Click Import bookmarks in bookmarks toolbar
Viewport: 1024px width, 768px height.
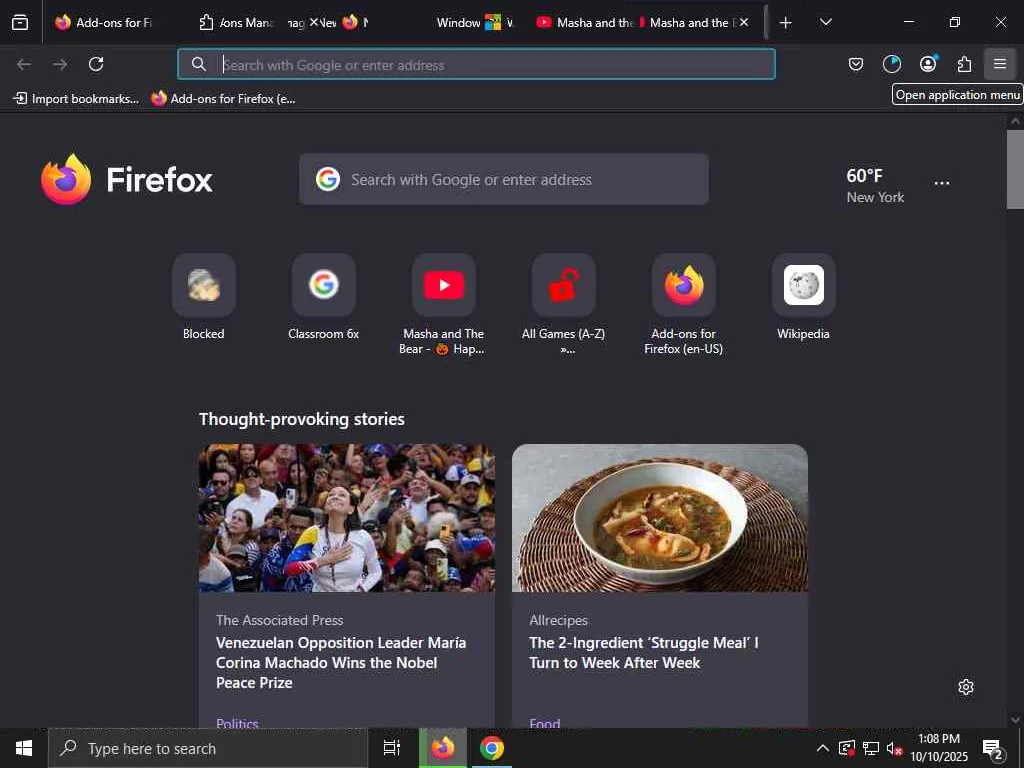point(76,99)
